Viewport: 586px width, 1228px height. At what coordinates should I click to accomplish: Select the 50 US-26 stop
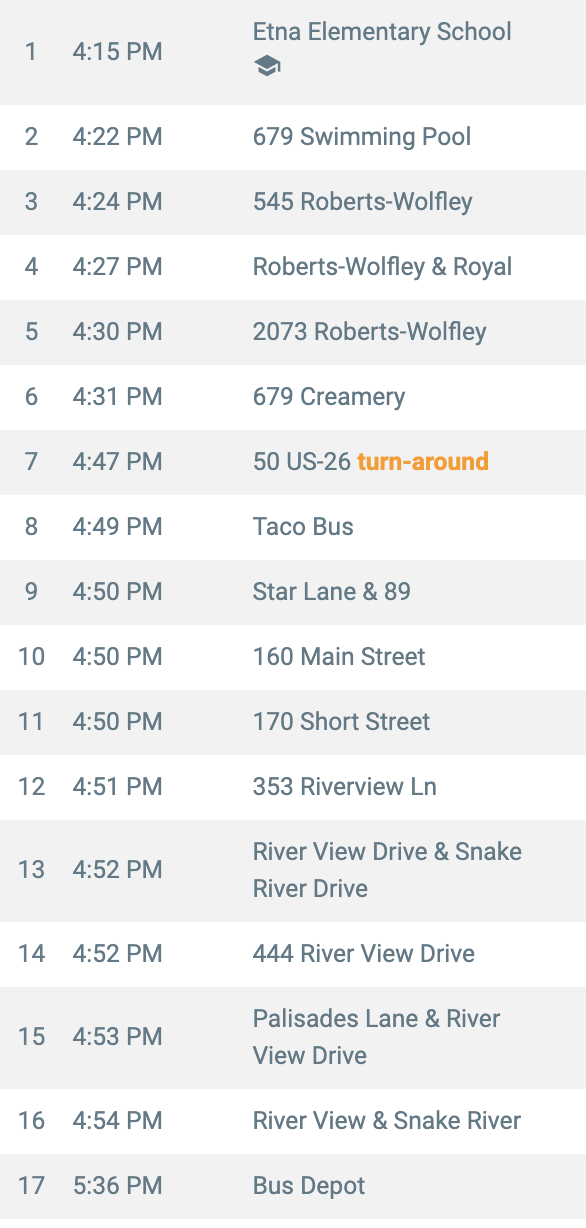click(x=293, y=462)
